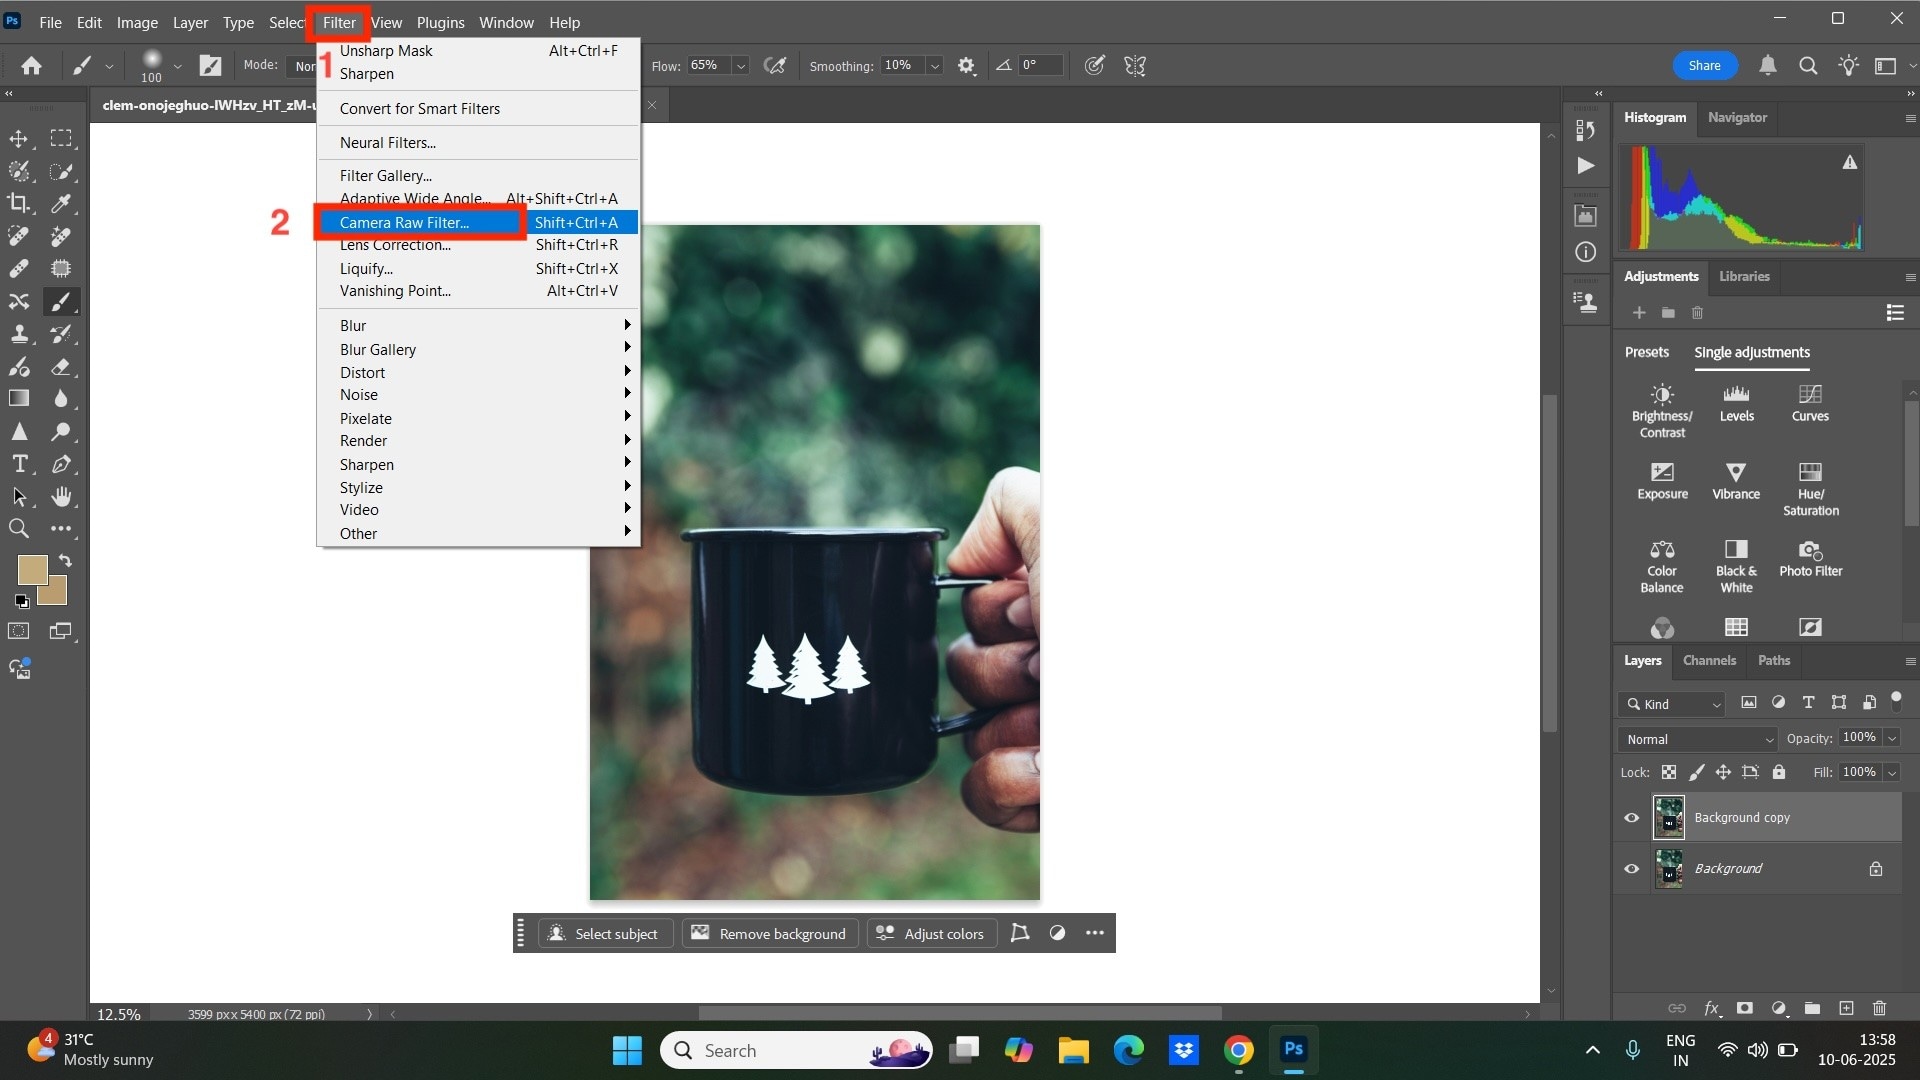
Task: Add an Exposure adjustment
Action: click(x=1662, y=481)
